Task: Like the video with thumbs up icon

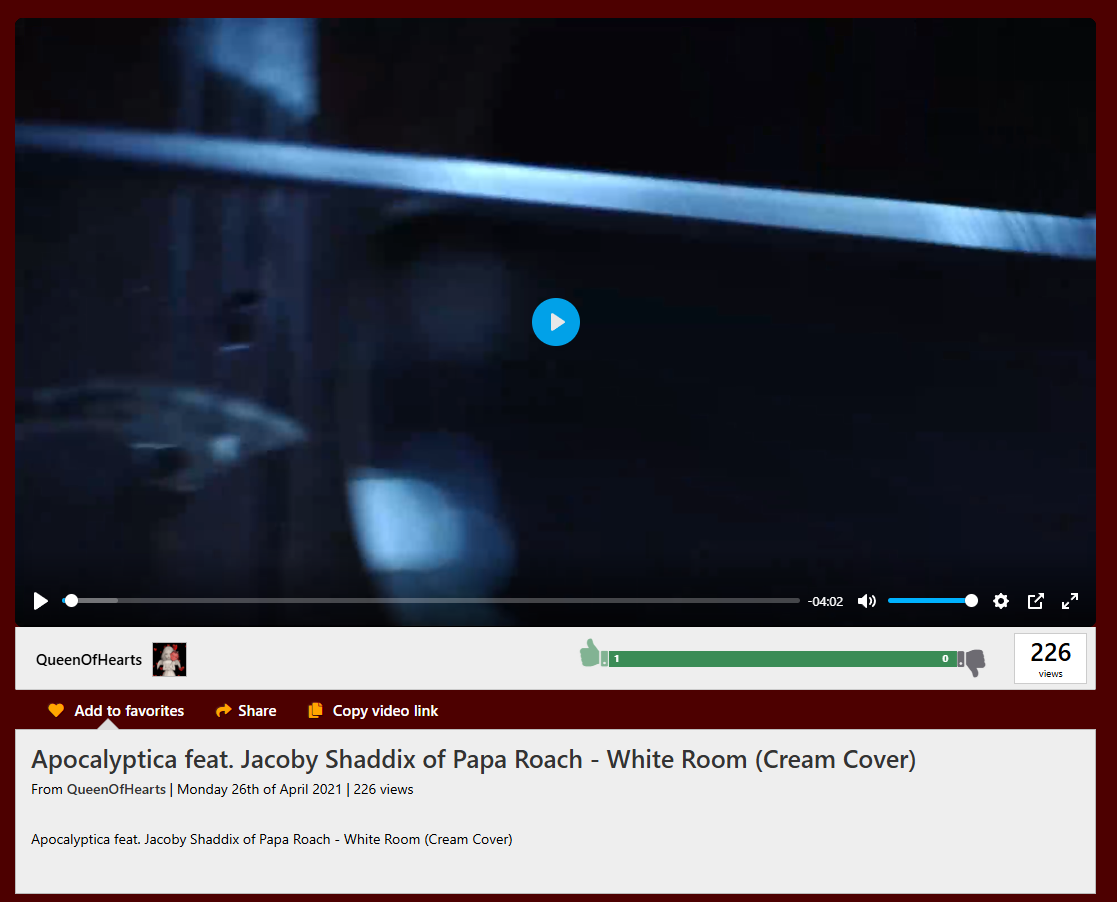Action: (591, 653)
